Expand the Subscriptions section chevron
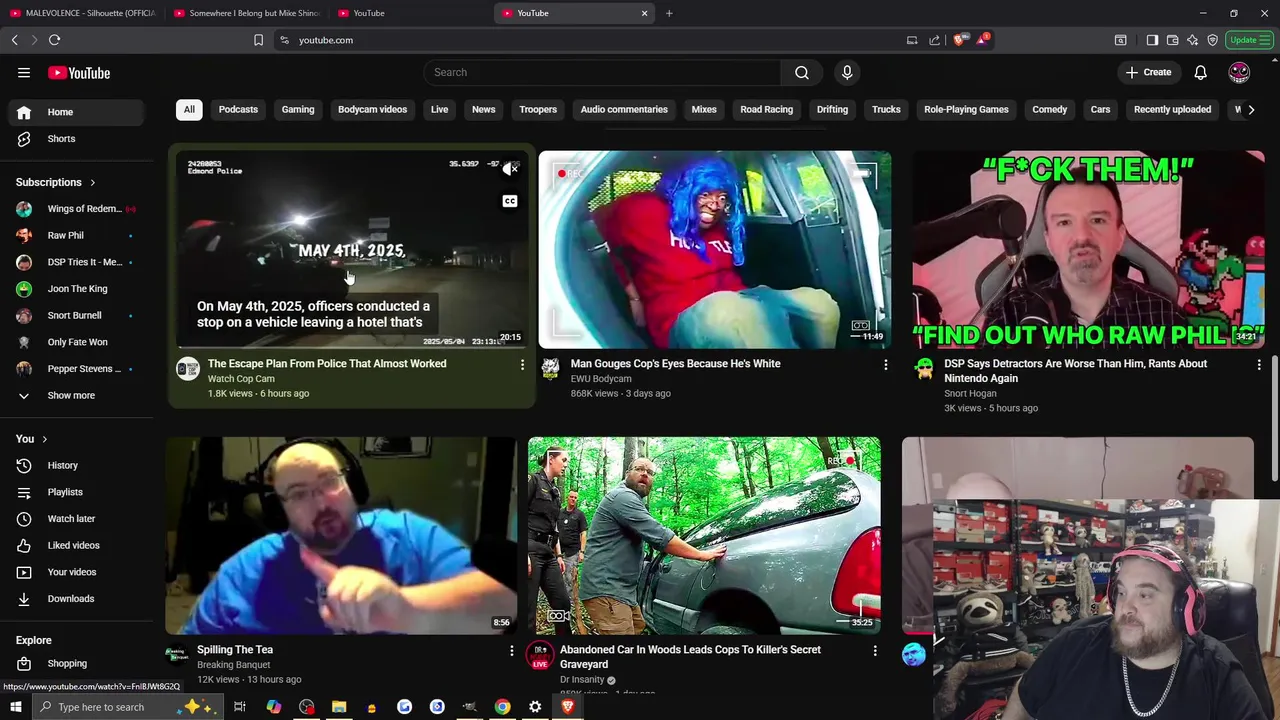The width and height of the screenshot is (1280, 720). 92,183
